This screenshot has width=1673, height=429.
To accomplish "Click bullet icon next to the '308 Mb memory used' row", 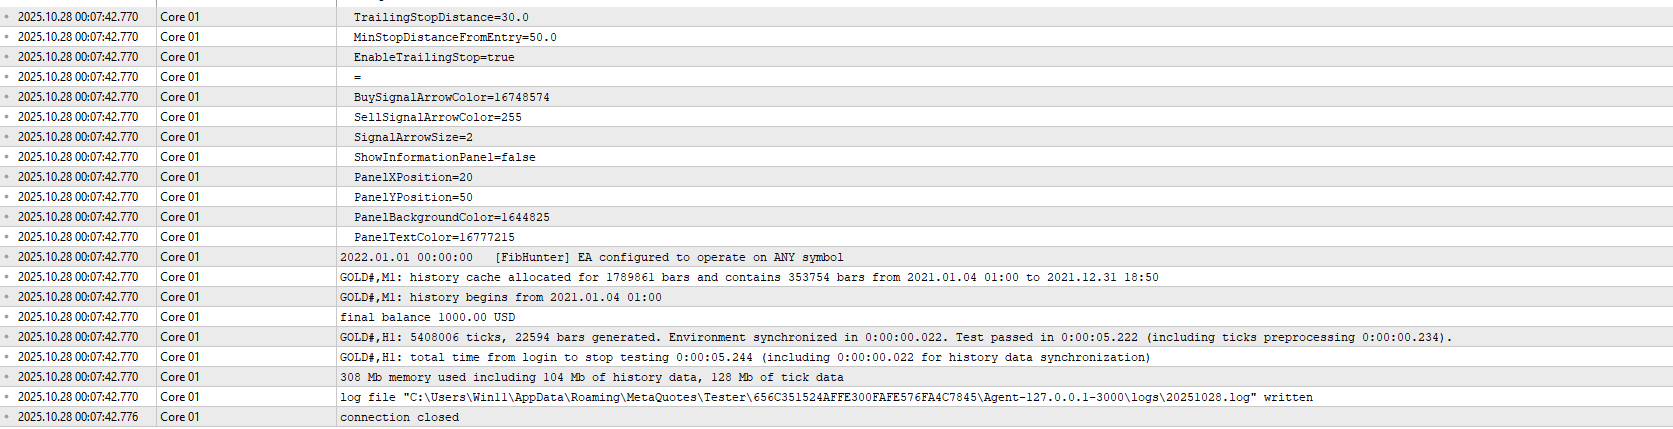I will (x=7, y=377).
